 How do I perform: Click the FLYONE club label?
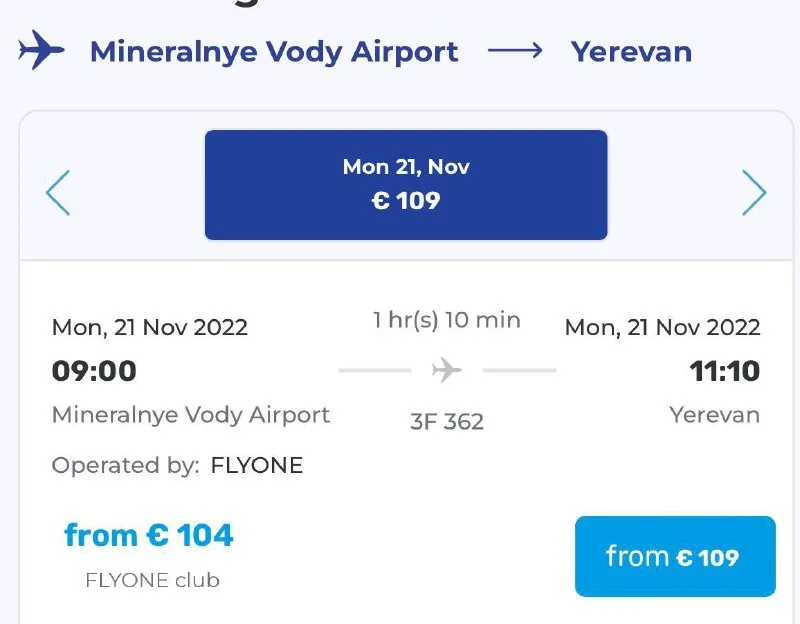tap(152, 580)
